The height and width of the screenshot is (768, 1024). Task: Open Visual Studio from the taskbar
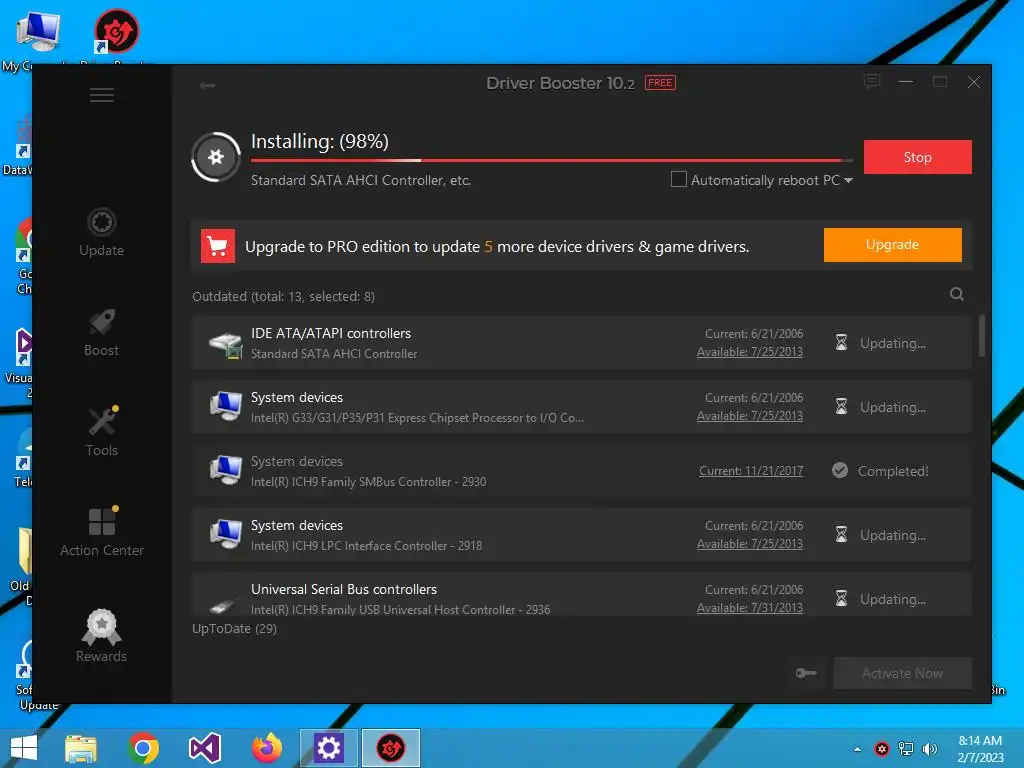pos(204,748)
